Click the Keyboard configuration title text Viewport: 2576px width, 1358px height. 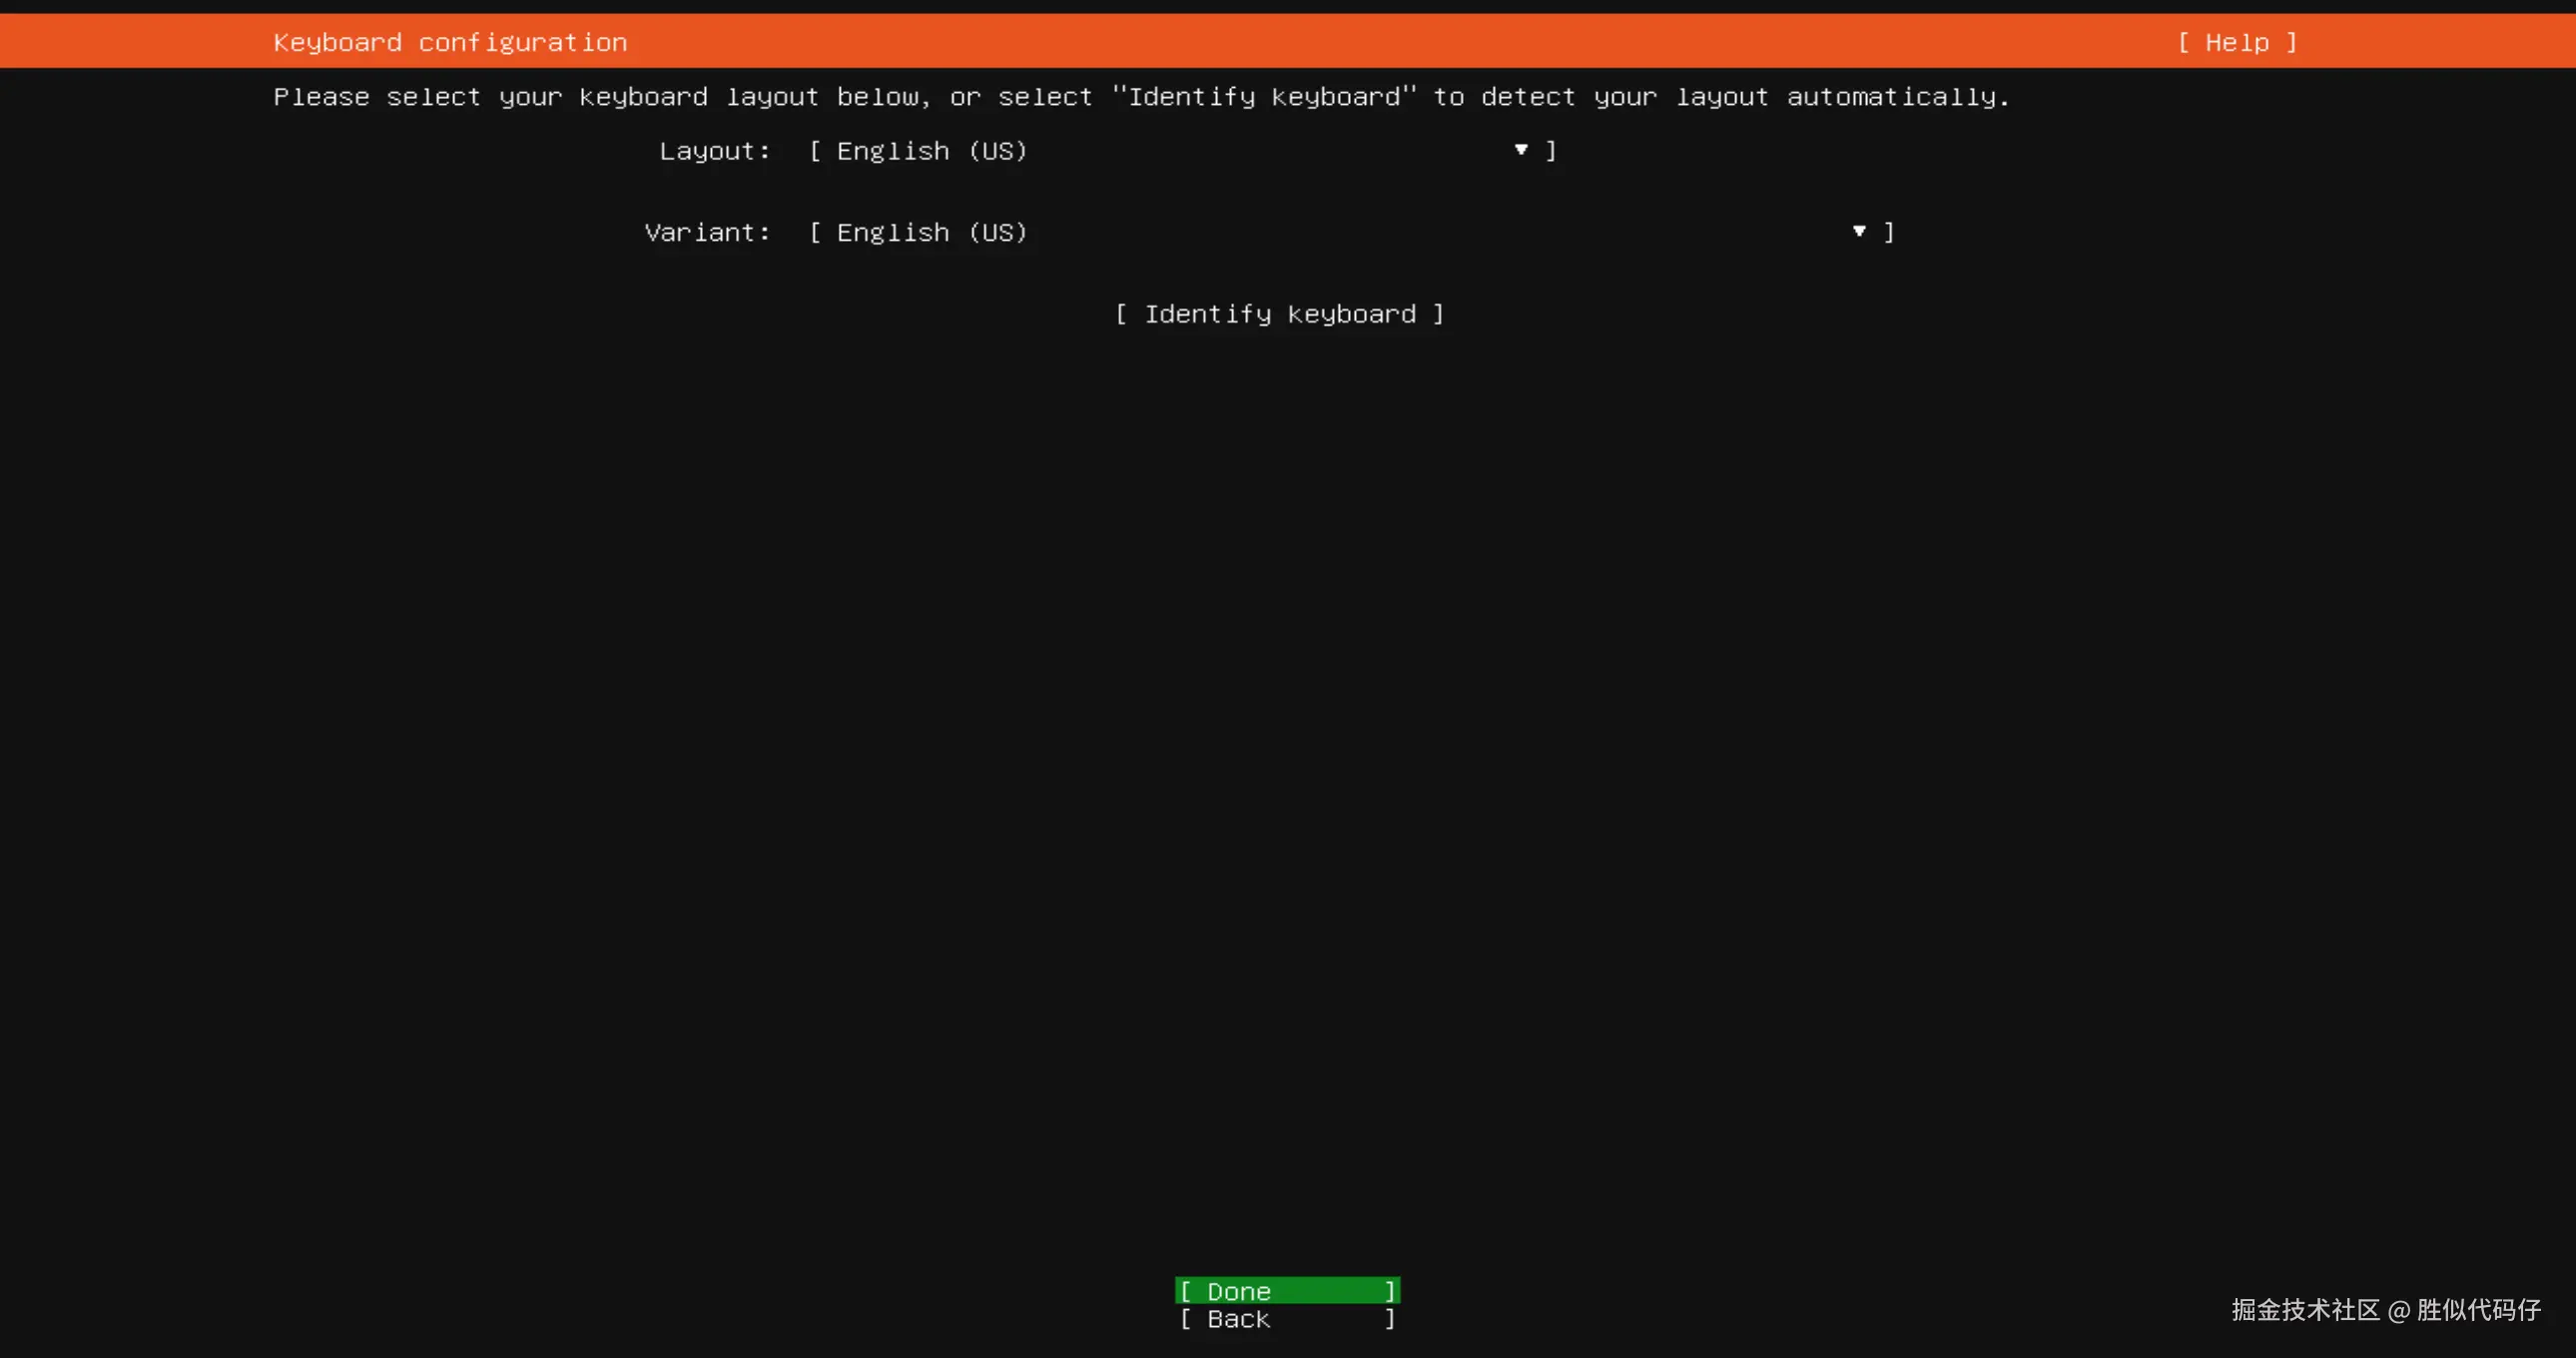point(450,42)
